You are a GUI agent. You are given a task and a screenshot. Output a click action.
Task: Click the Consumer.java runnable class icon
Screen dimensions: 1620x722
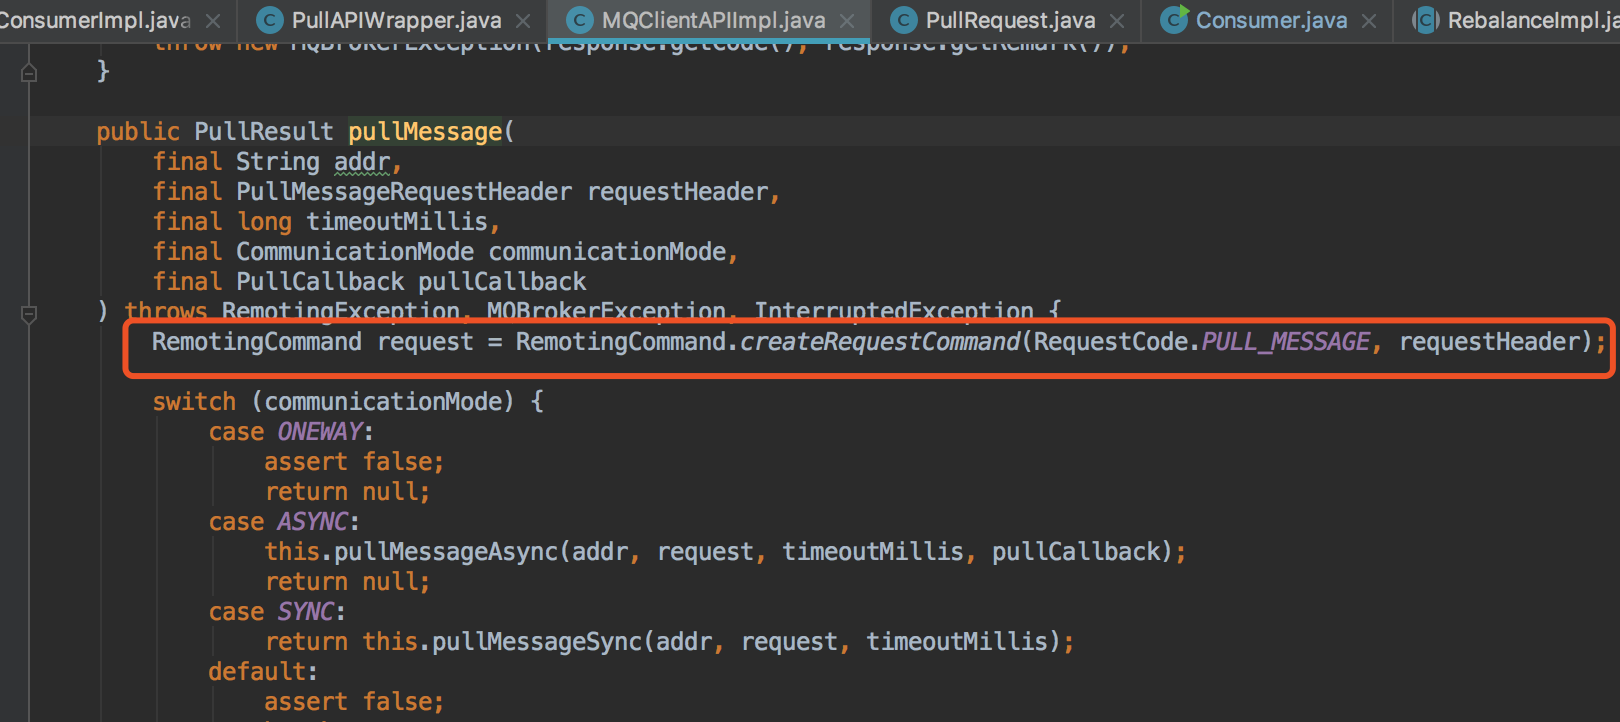[1174, 20]
